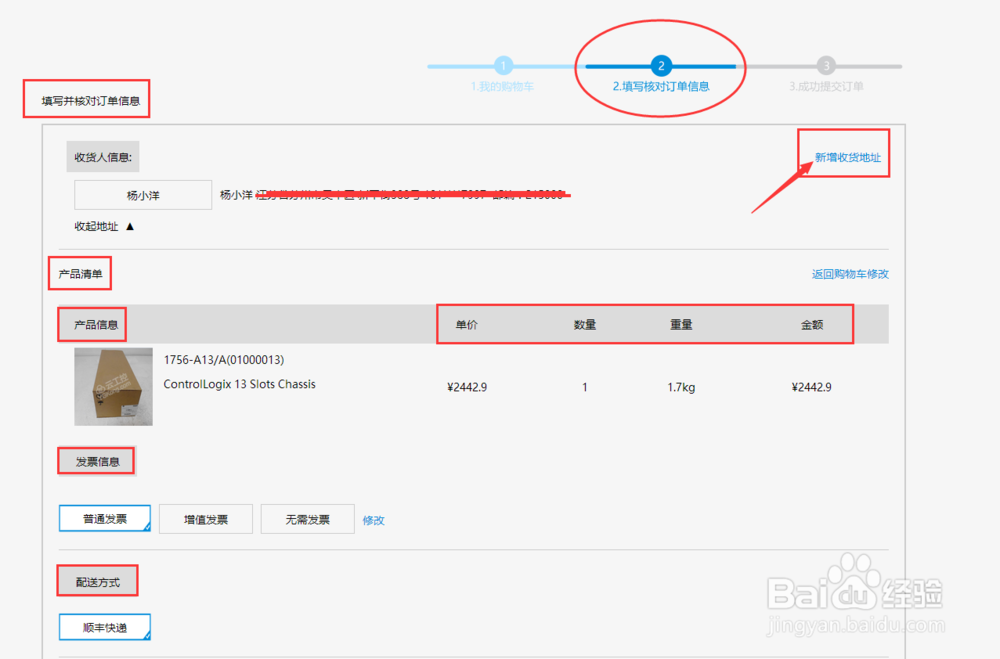Click the 收货人信息 section label
Image resolution: width=1000 pixels, height=659 pixels.
coord(103,157)
